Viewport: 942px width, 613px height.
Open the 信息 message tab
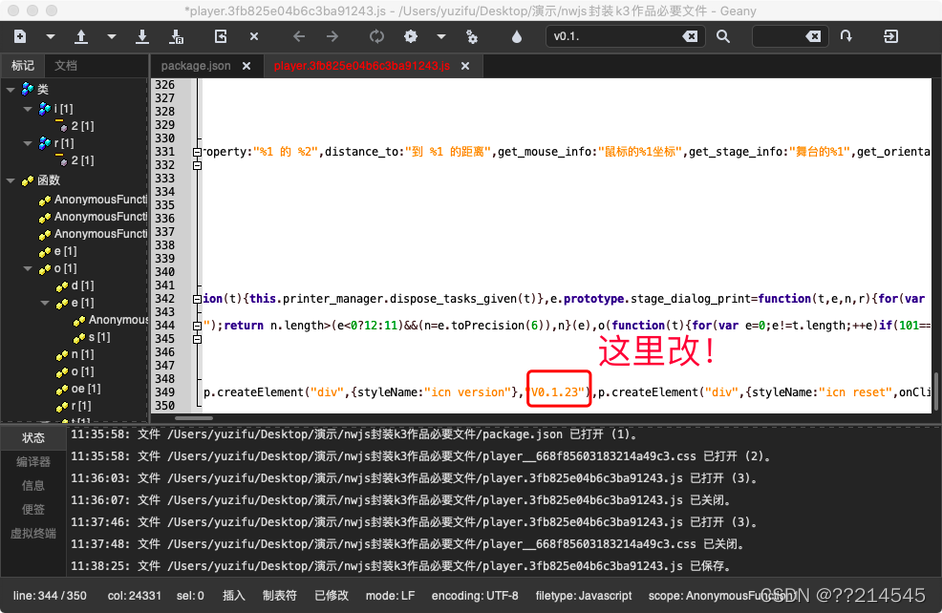pyautogui.click(x=33, y=486)
